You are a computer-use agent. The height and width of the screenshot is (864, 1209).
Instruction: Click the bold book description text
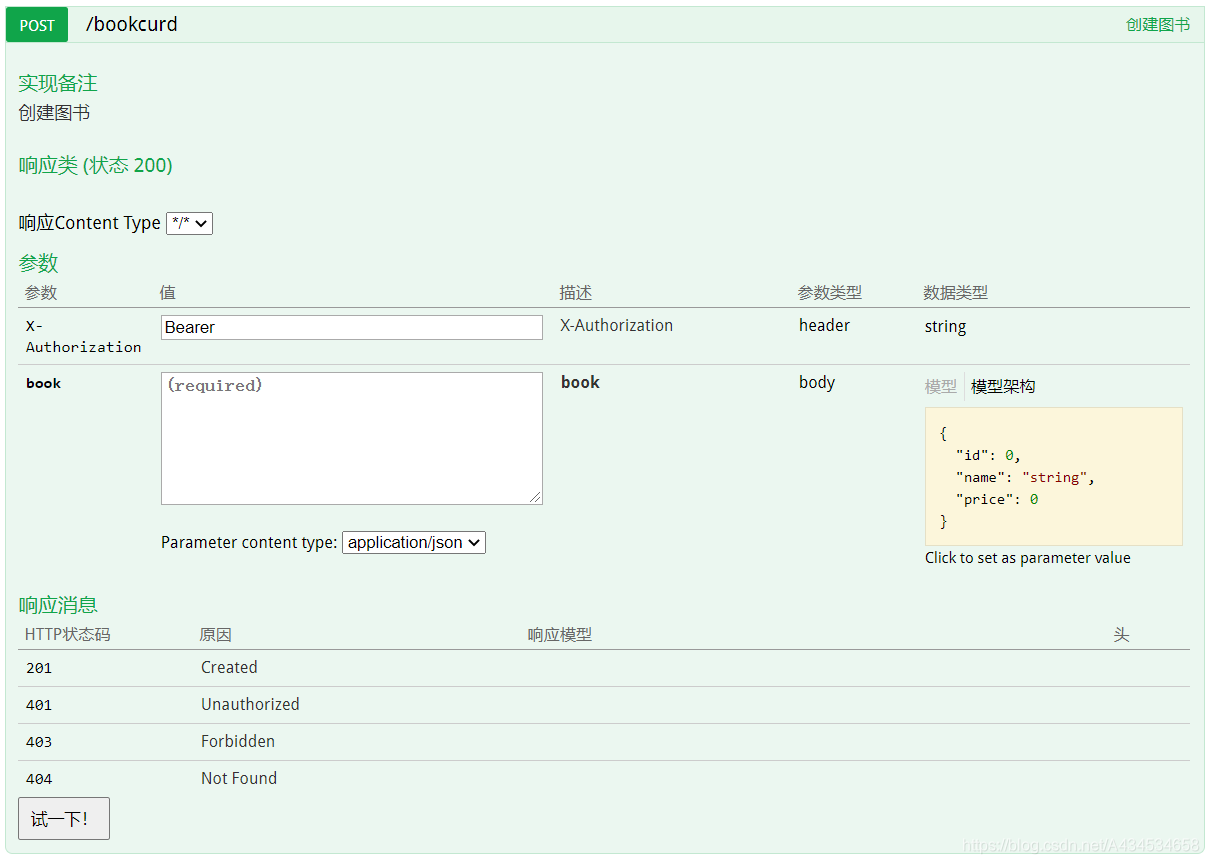click(x=580, y=382)
